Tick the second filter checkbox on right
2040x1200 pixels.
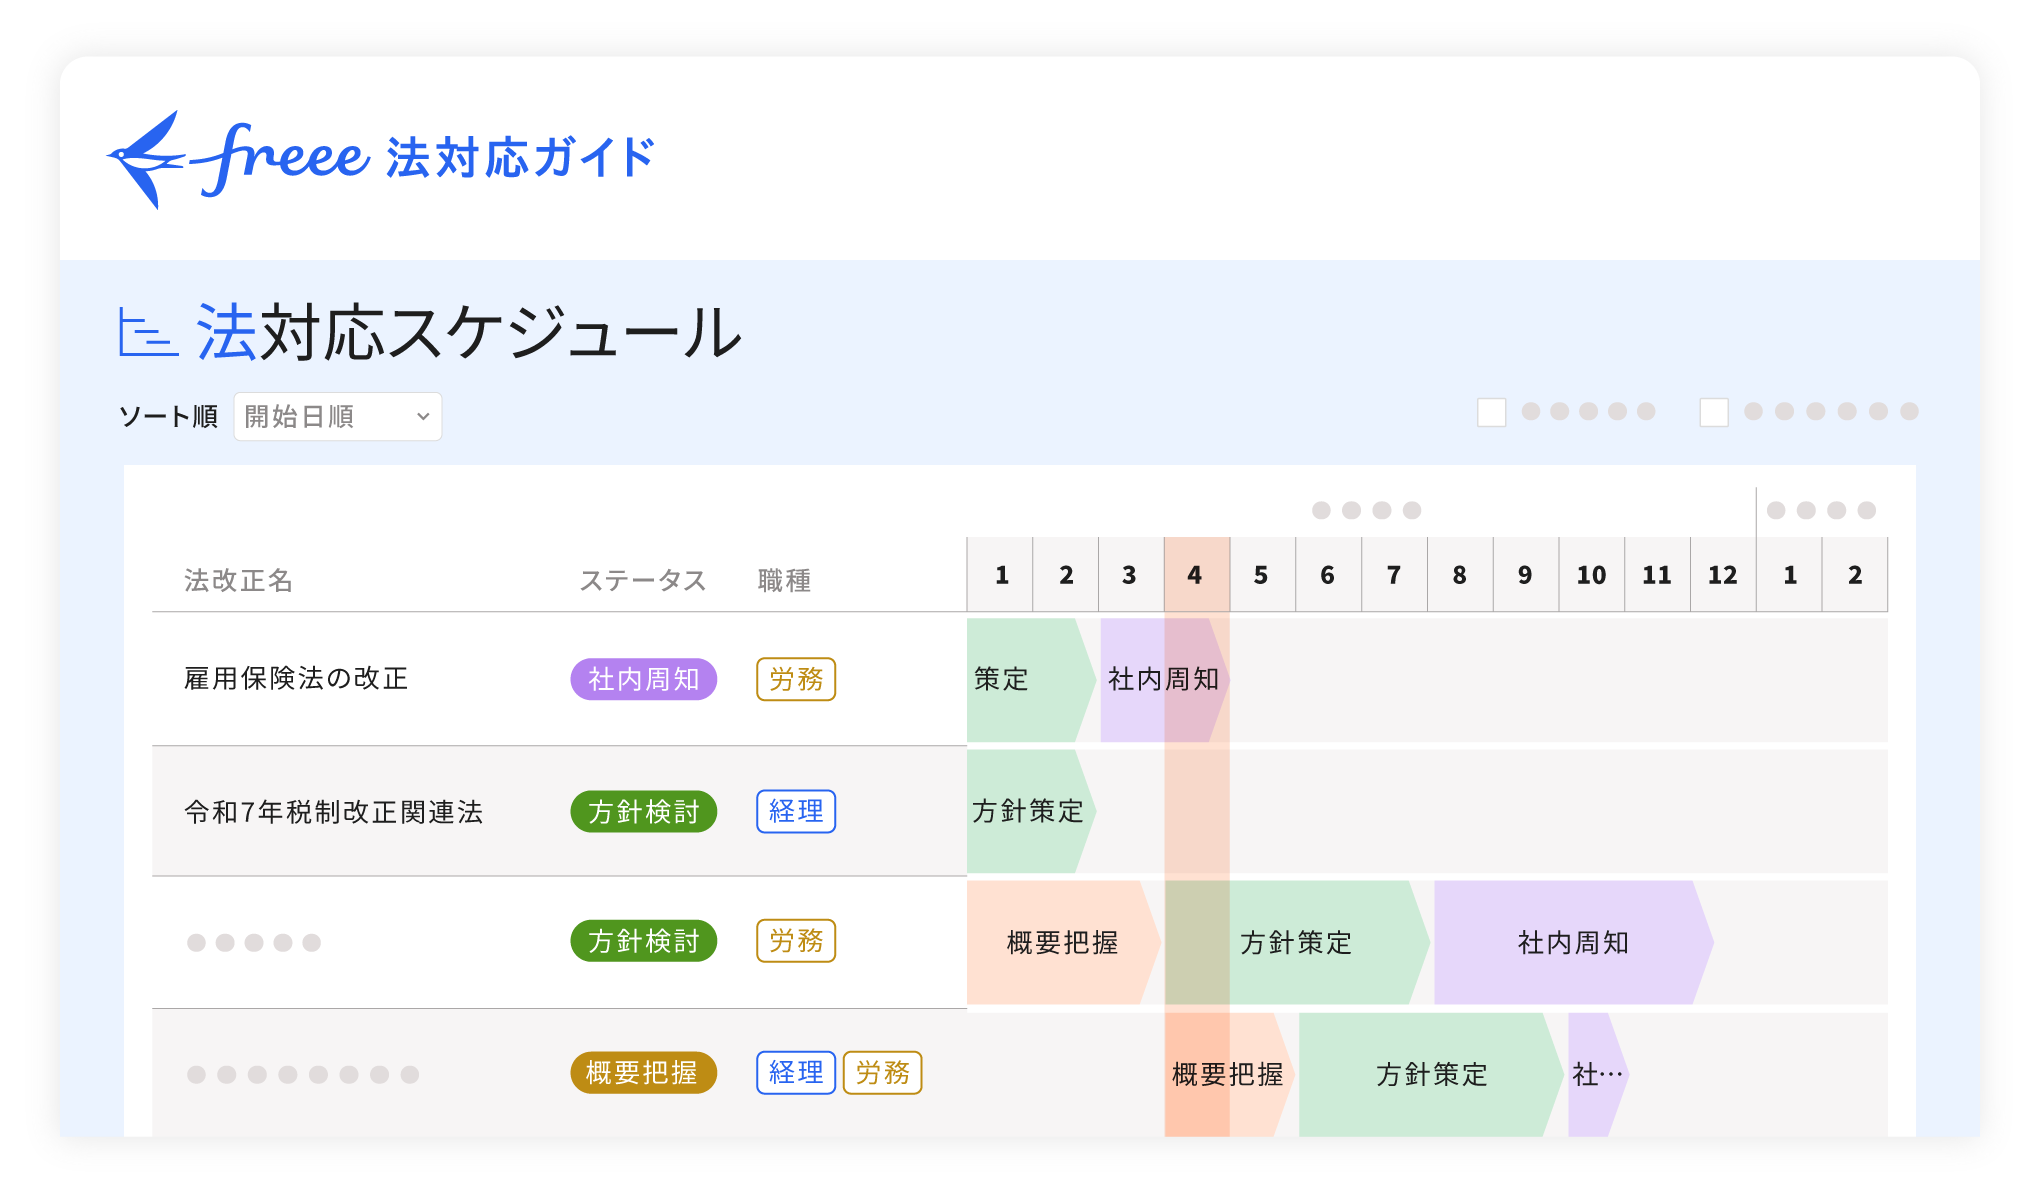(x=1713, y=412)
